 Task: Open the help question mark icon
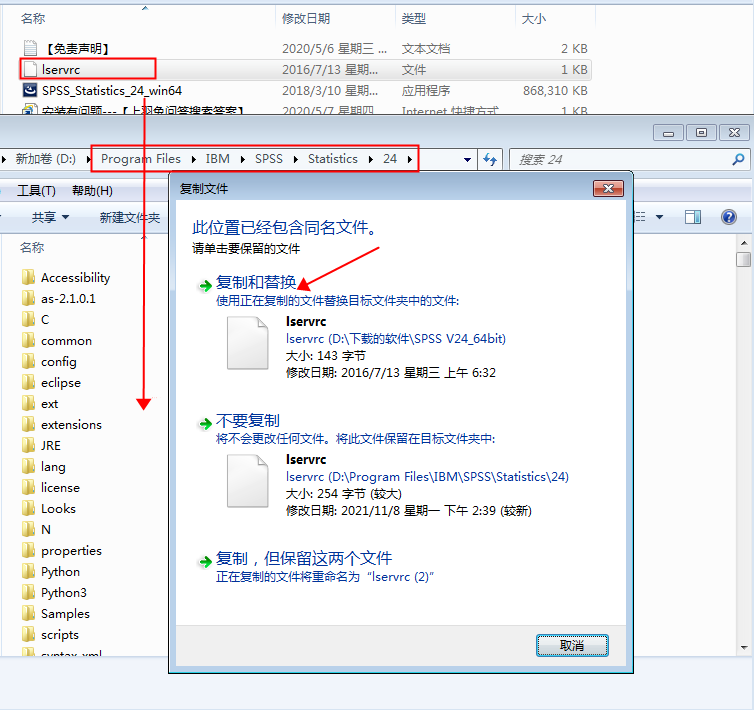coord(729,217)
